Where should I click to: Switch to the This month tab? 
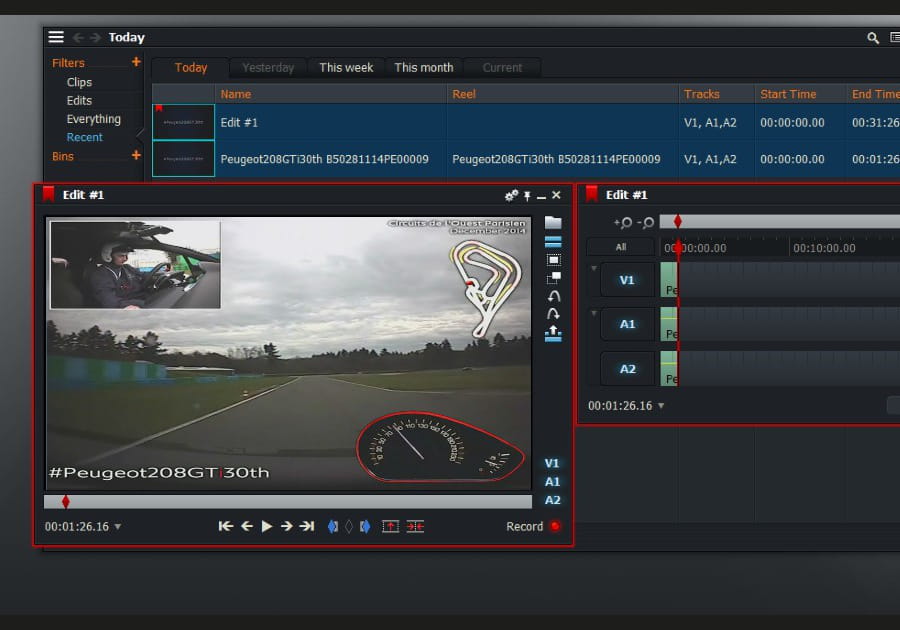point(424,68)
